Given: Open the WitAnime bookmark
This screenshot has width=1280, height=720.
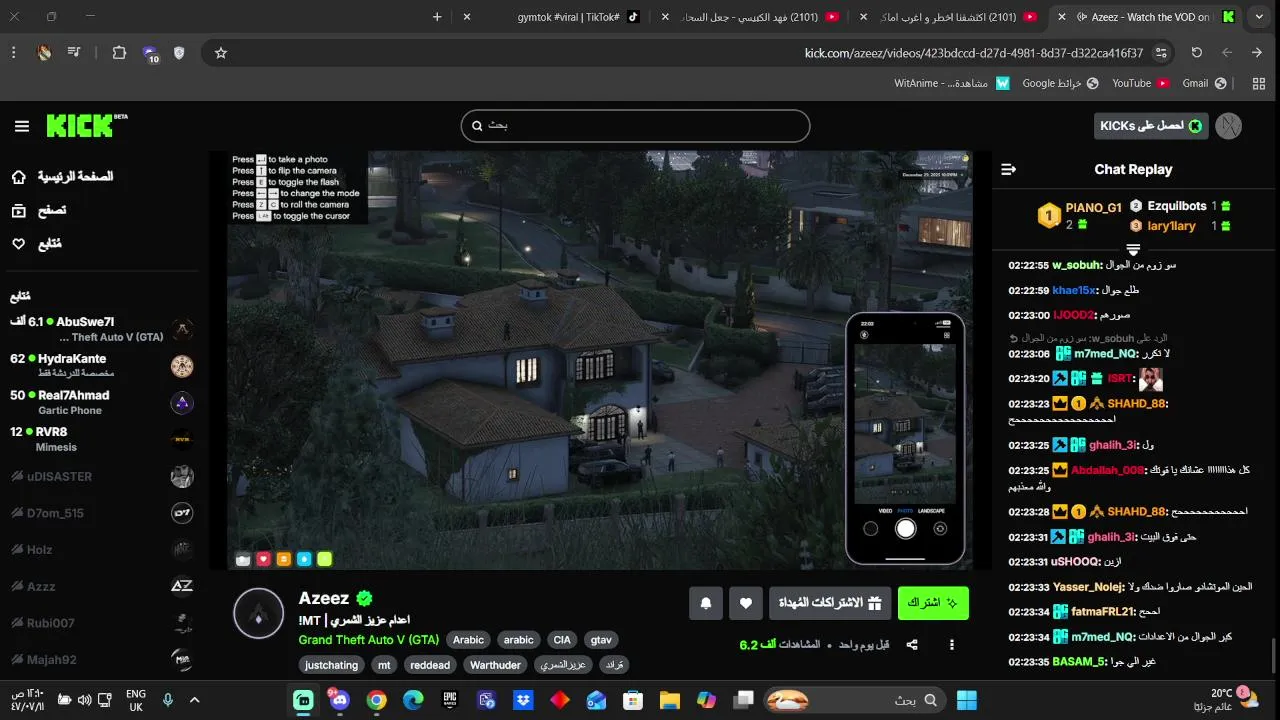Looking at the screenshot, I should (952, 83).
